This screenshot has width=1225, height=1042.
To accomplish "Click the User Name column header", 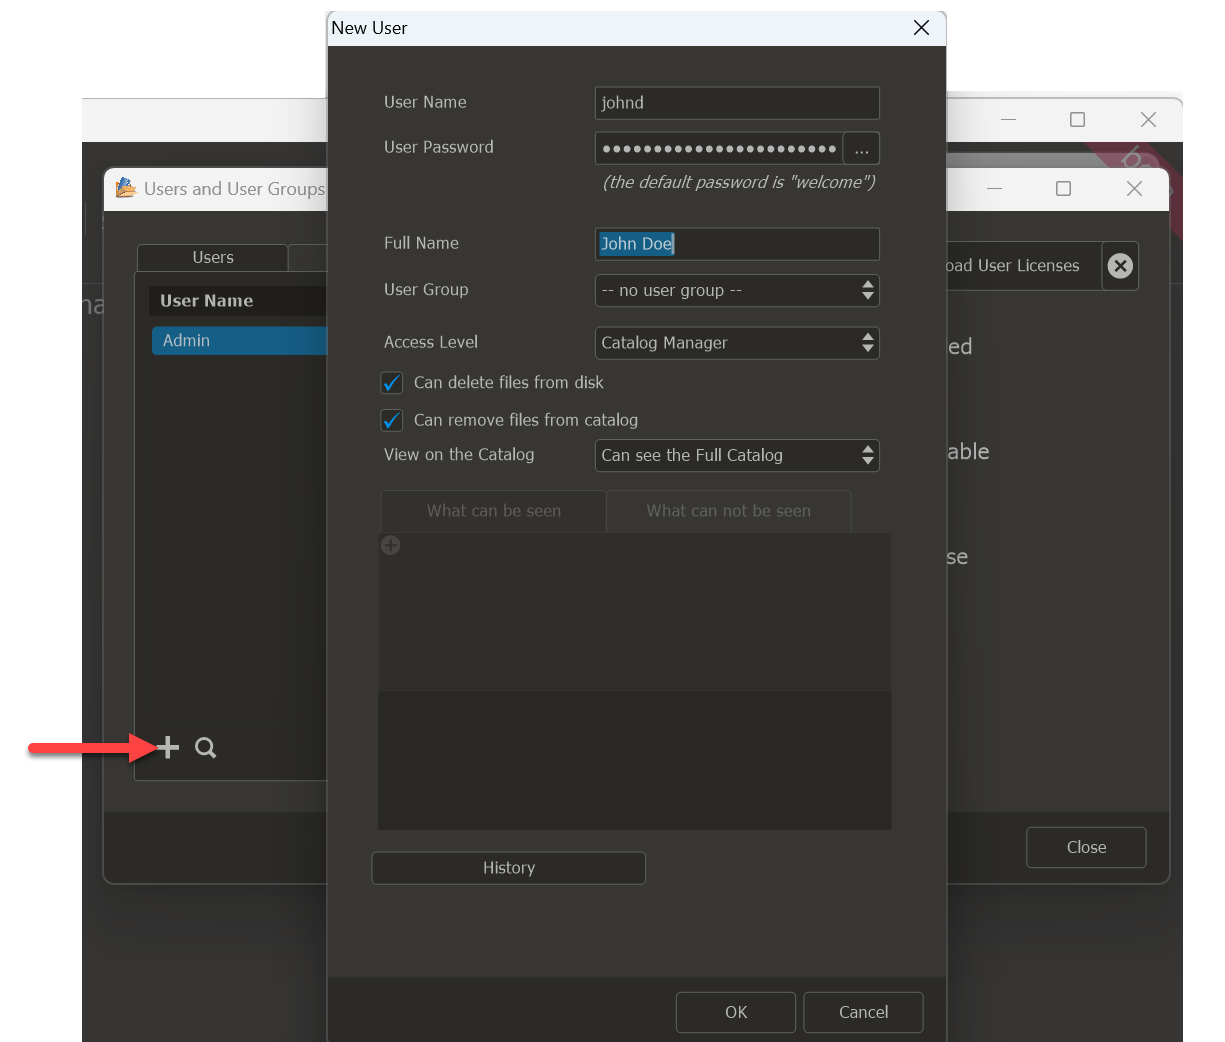I will click(x=238, y=301).
